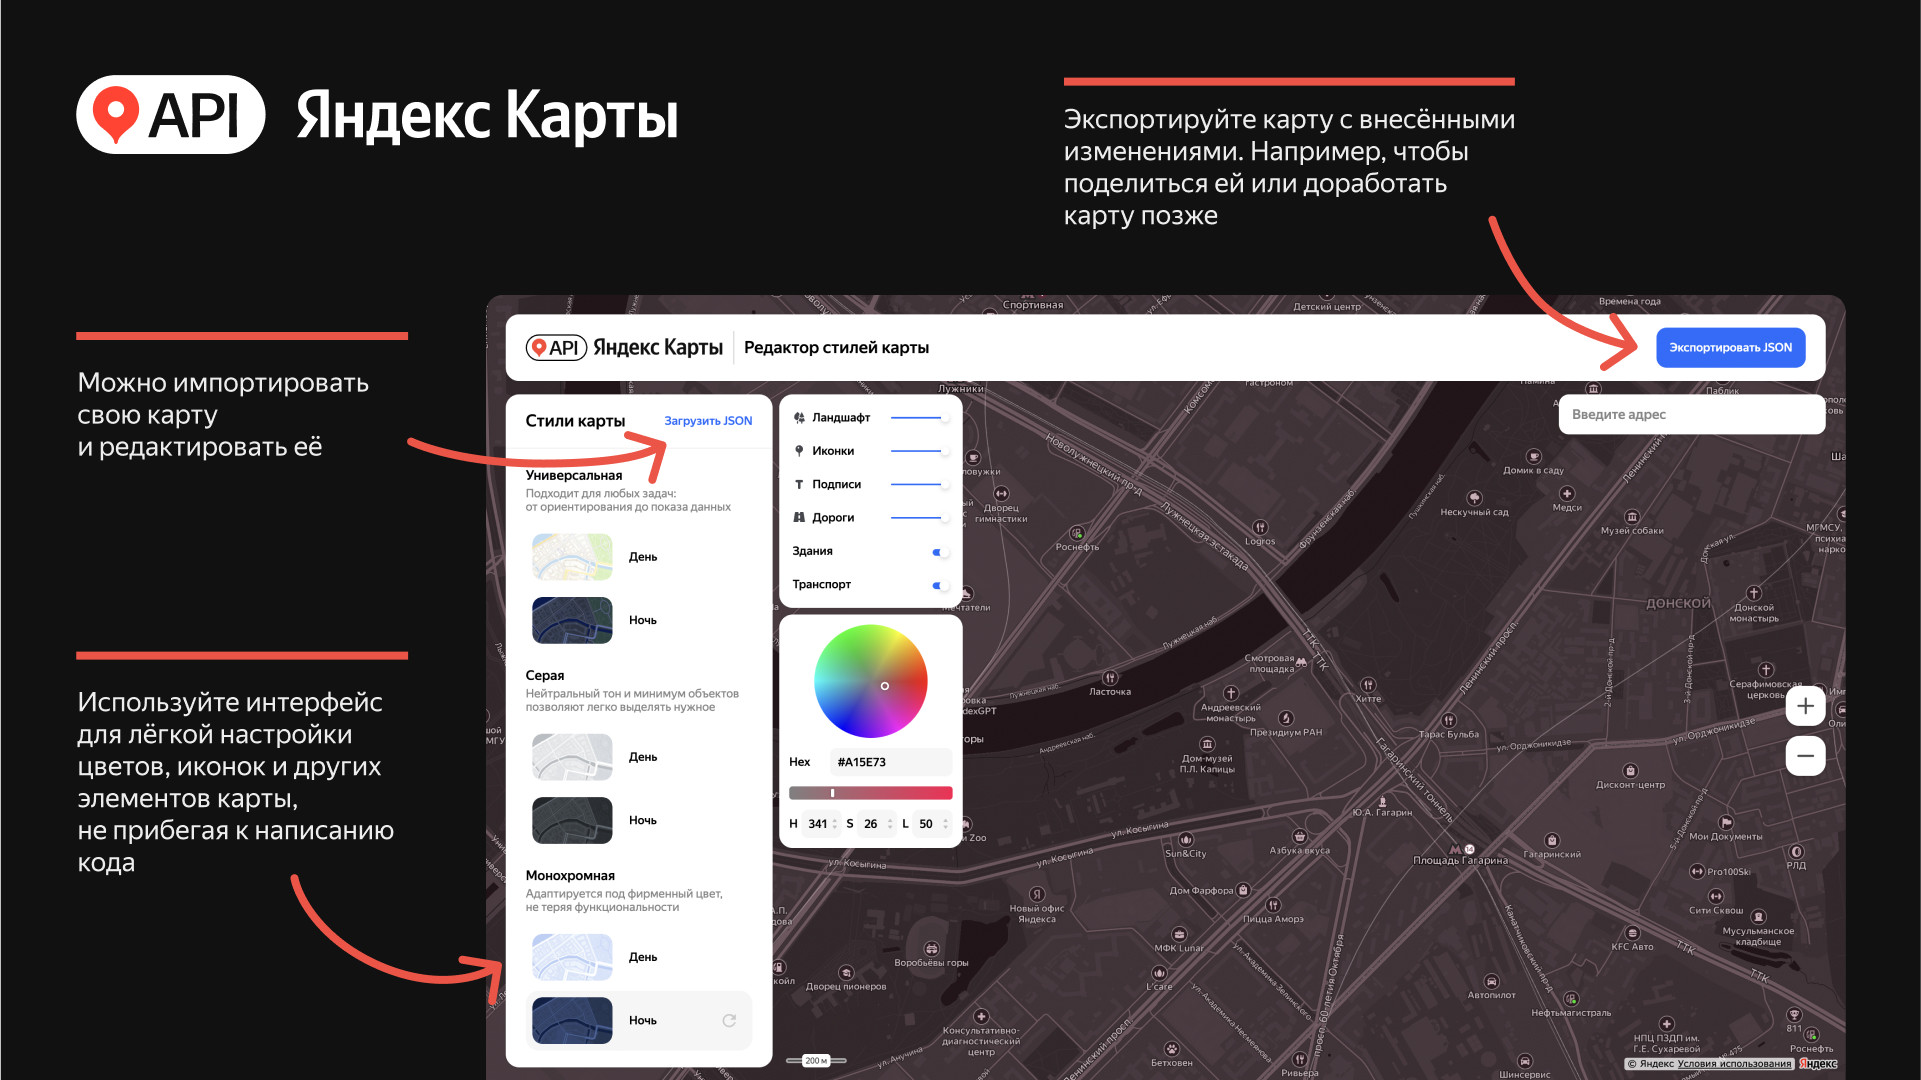
Task: Click the Ландшафт landscape tree icon
Action: [799, 418]
